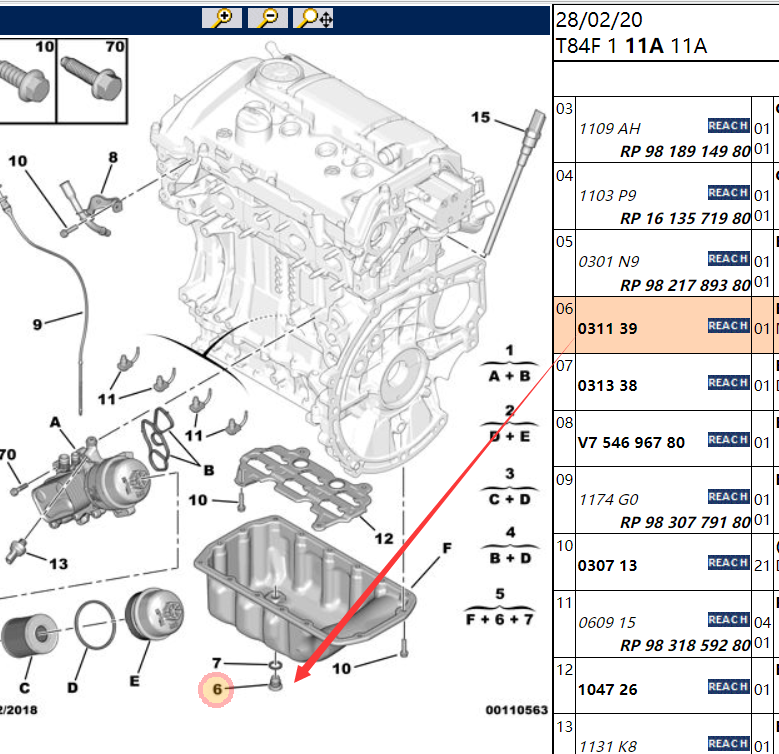Click the REACH badge for 0307 13
This screenshot has width=779, height=754.
728,563
